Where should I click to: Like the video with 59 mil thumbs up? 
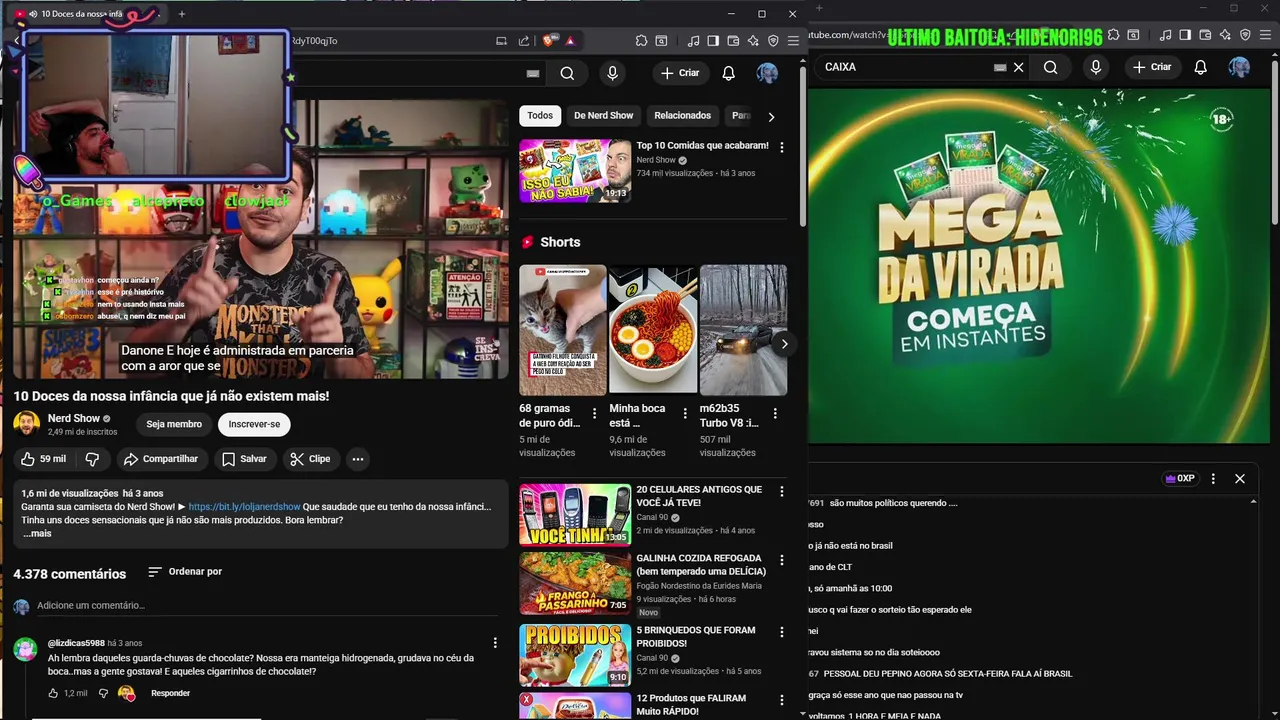coord(43,459)
